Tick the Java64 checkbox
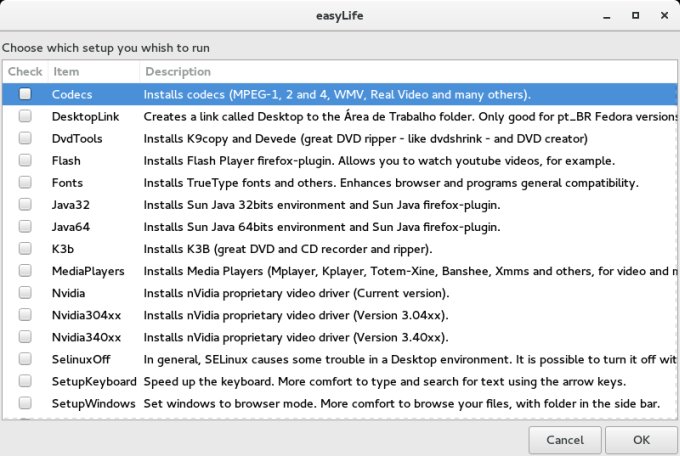The height and width of the screenshot is (456, 680). 25,226
